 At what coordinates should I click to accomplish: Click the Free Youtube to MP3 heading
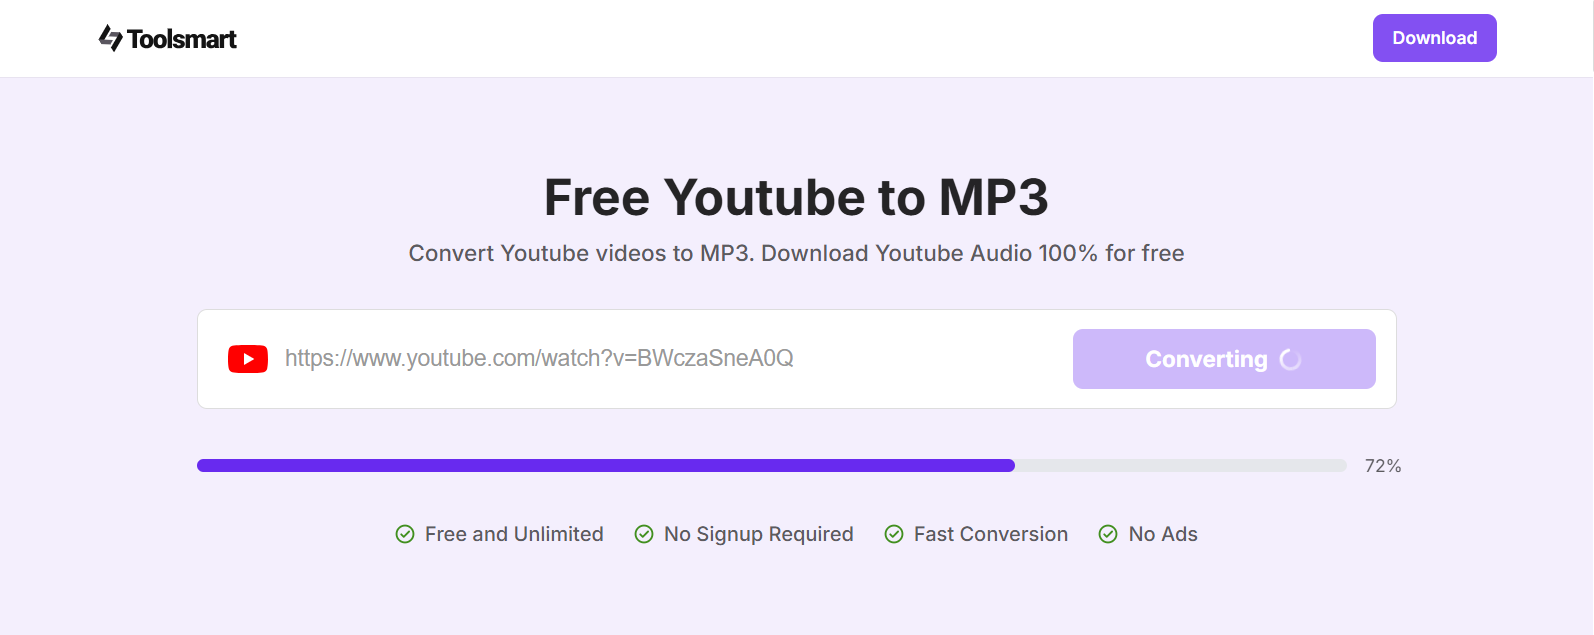pos(796,197)
